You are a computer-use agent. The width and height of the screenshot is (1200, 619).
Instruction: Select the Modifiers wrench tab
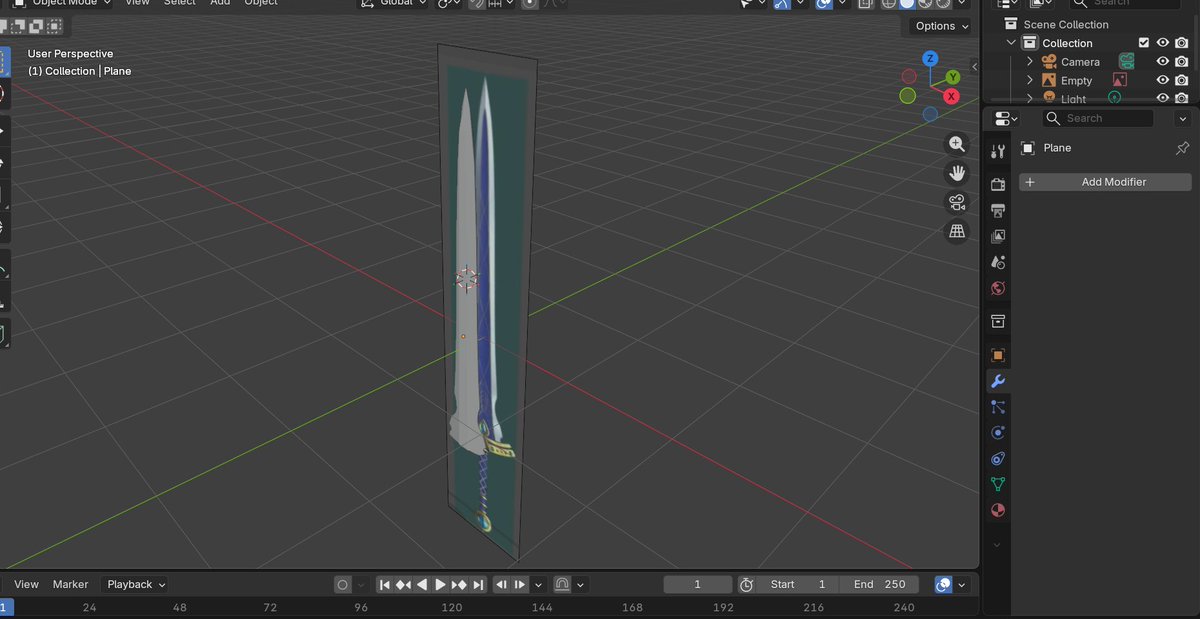point(997,381)
